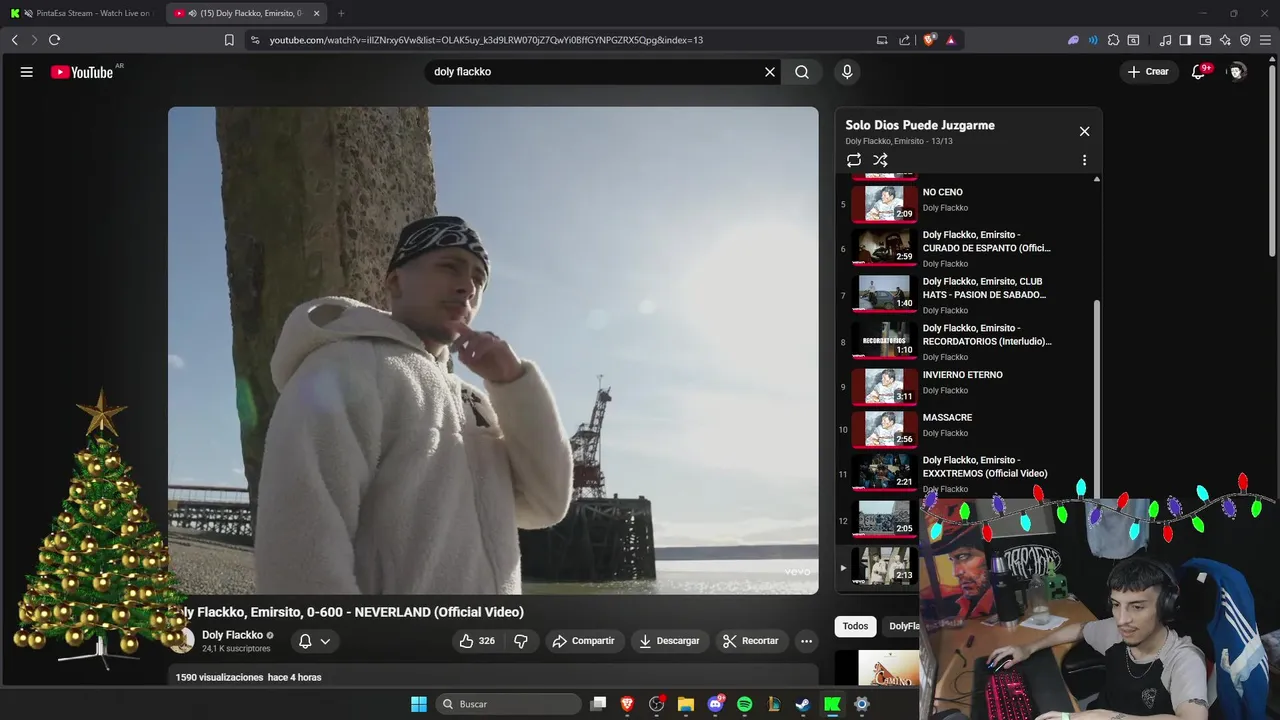Select the Doly Flackko YouTube tab

point(247,13)
